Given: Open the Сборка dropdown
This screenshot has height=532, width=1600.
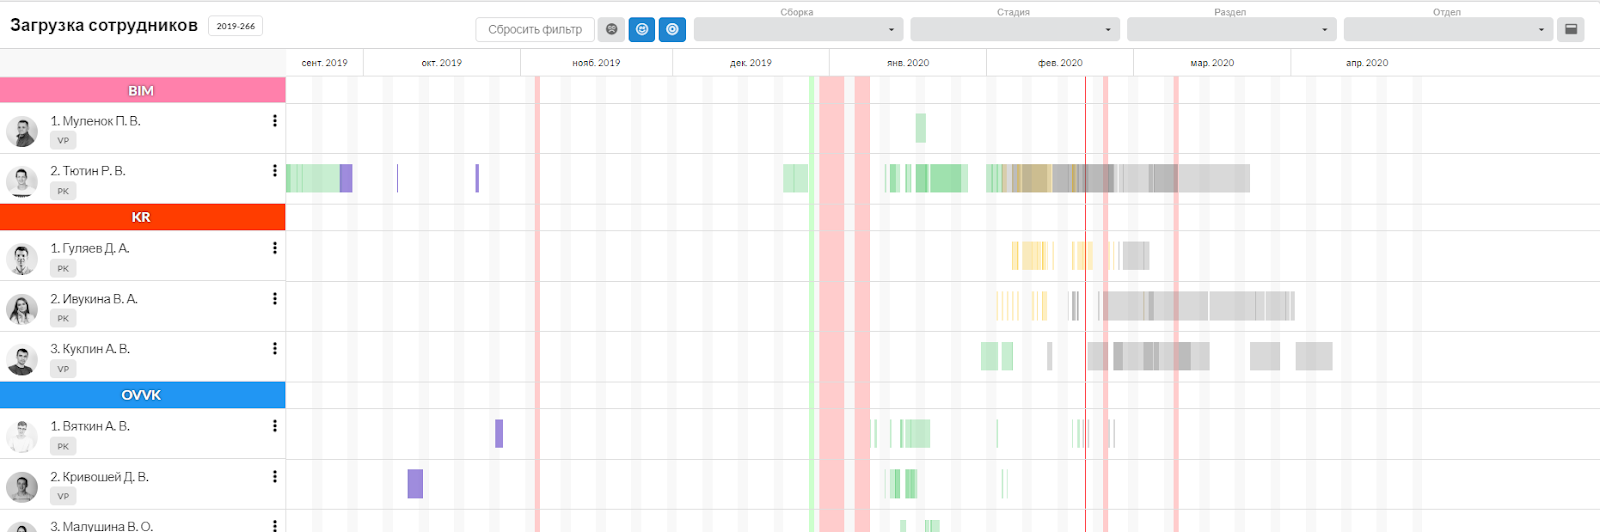Looking at the screenshot, I should [798, 30].
